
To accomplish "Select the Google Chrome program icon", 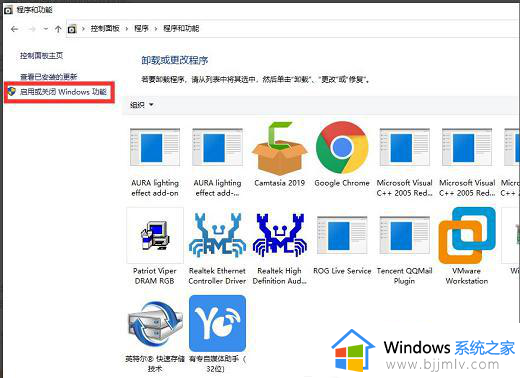I will click(x=342, y=147).
